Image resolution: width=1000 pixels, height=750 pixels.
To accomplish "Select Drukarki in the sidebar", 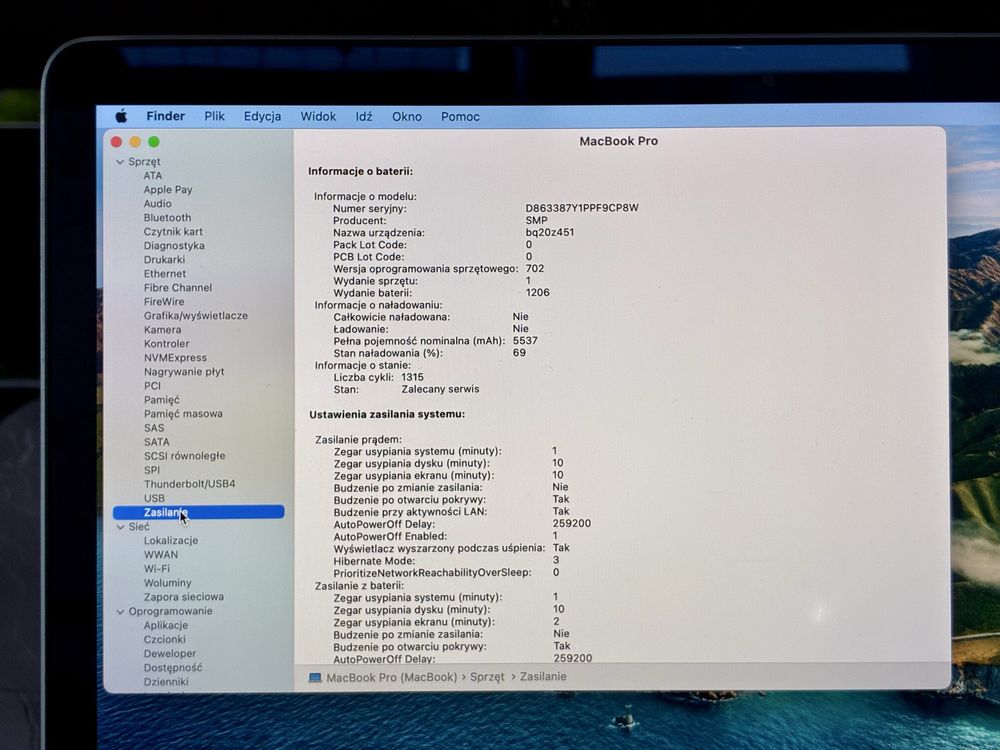I will 164,260.
